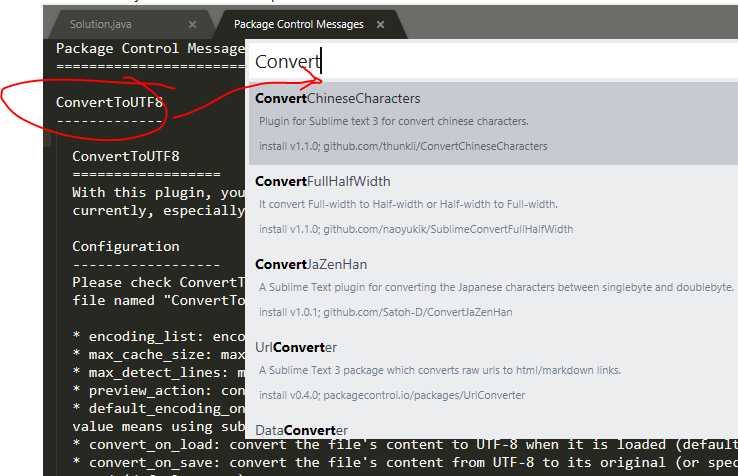Close the Package Control Messages tab
738x476 pixels.
pos(380,24)
